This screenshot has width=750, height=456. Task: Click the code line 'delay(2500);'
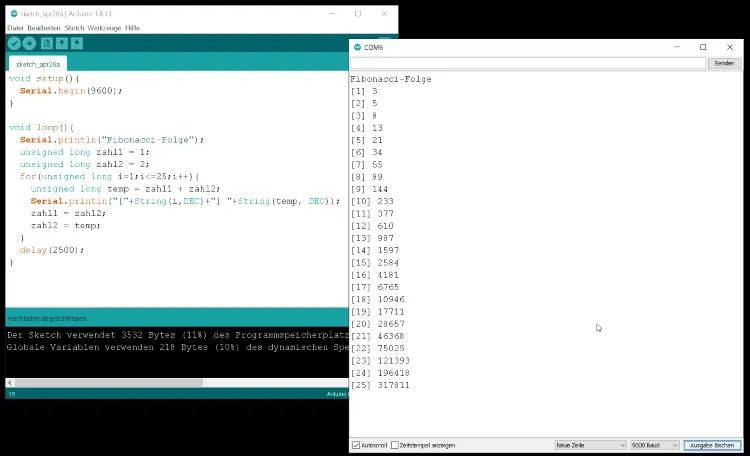click(x=52, y=250)
